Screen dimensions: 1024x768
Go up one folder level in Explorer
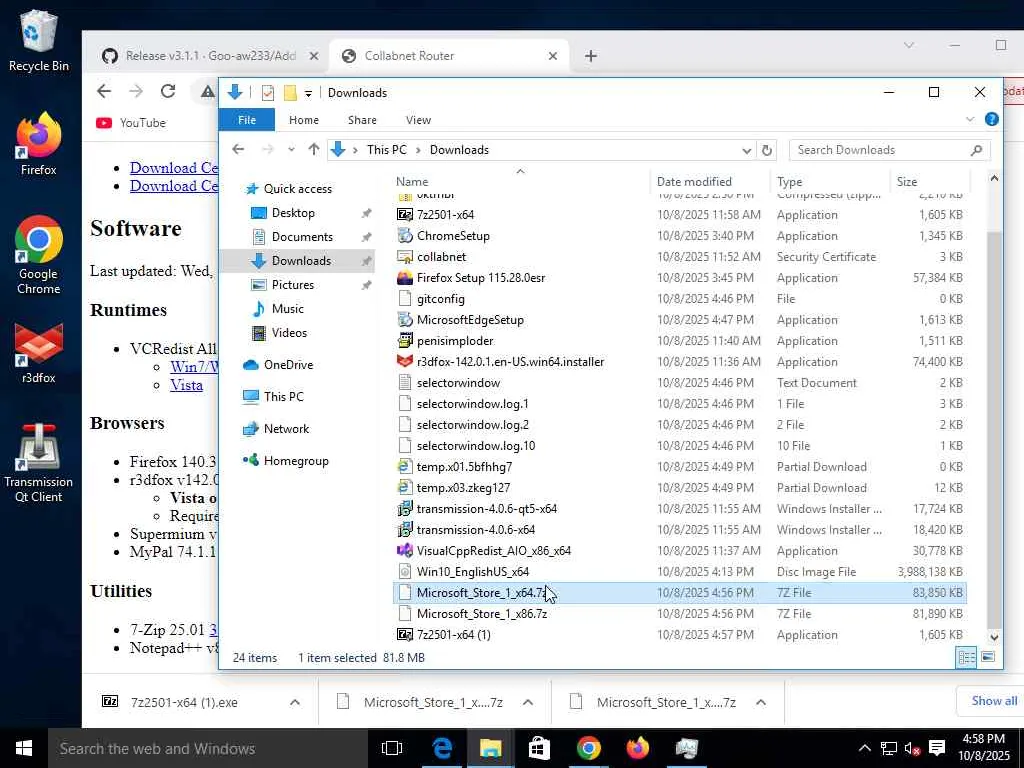(313, 150)
